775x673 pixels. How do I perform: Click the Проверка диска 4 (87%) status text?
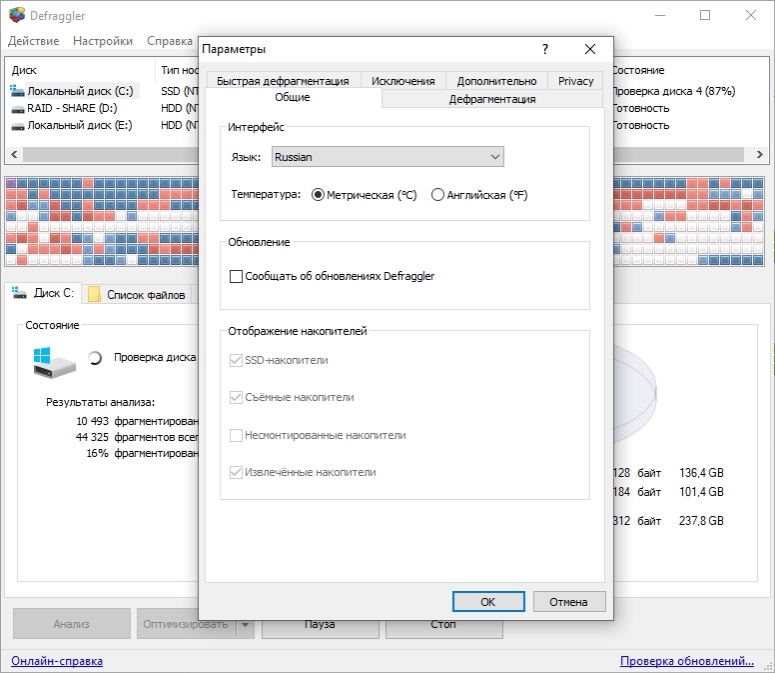[x=674, y=91]
